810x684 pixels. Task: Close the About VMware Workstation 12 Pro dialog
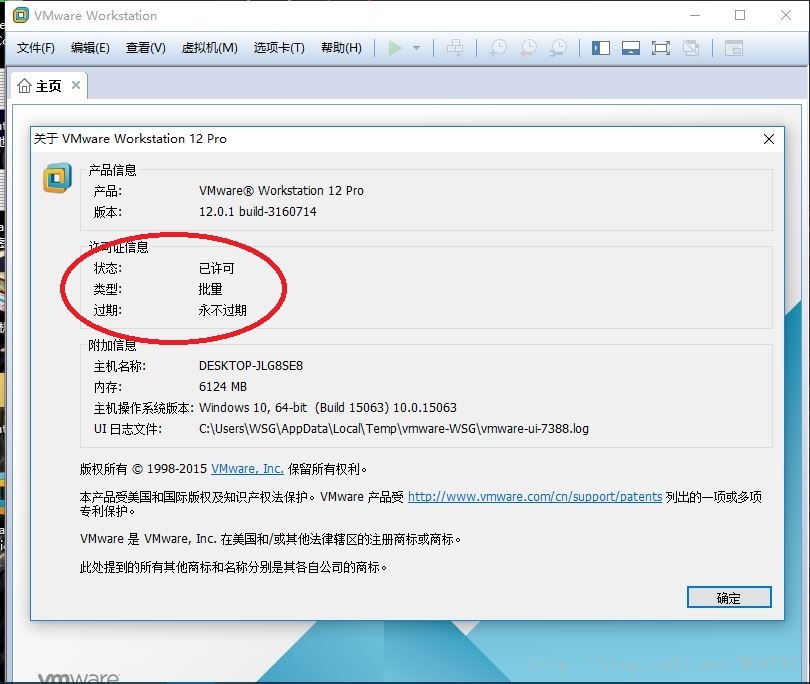(x=769, y=139)
